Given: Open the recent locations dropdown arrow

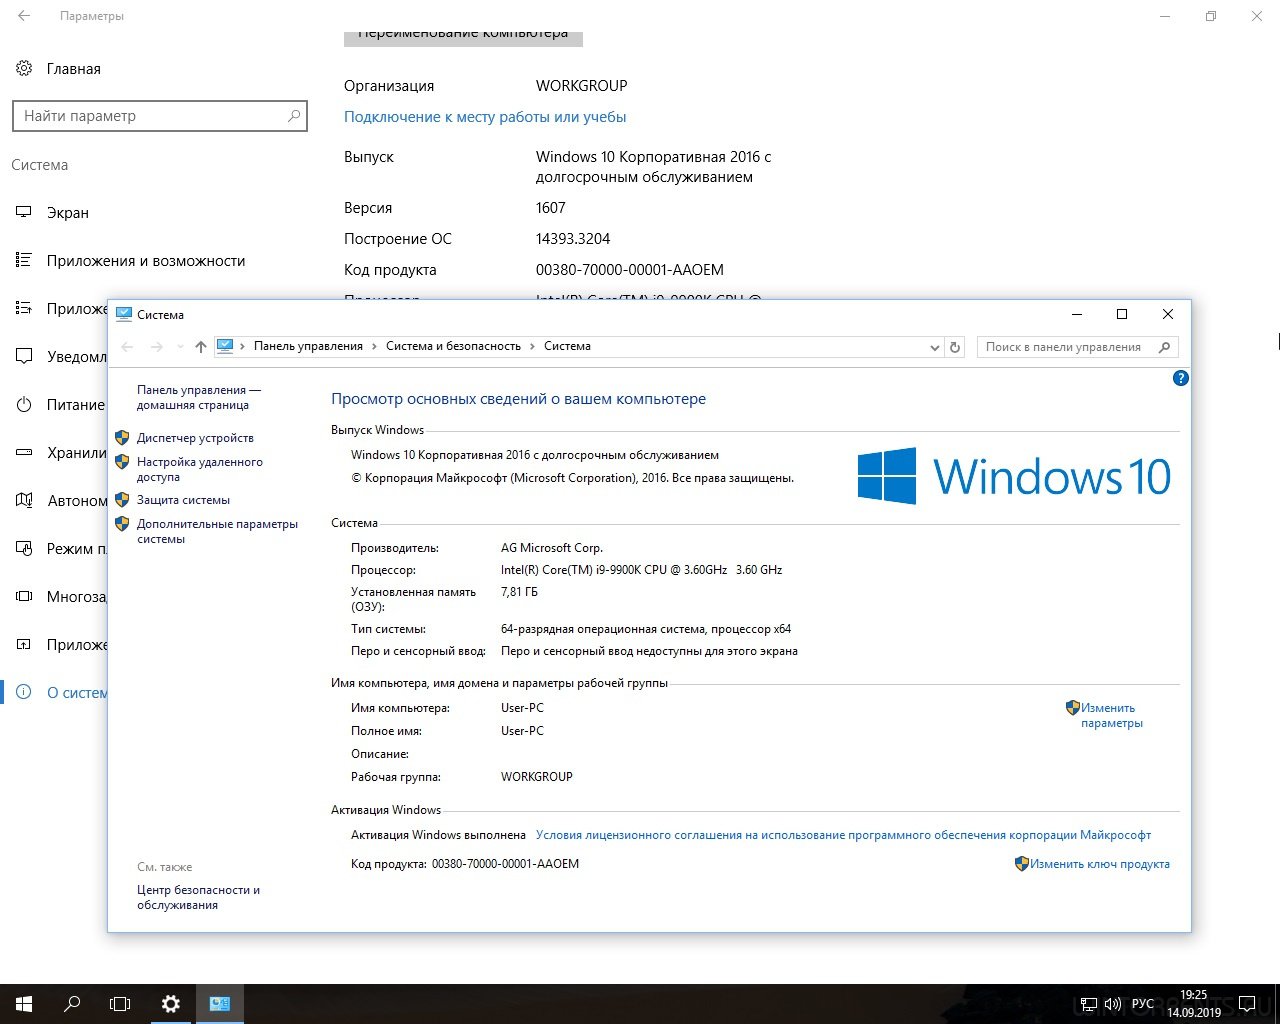Looking at the screenshot, I should coord(180,347).
